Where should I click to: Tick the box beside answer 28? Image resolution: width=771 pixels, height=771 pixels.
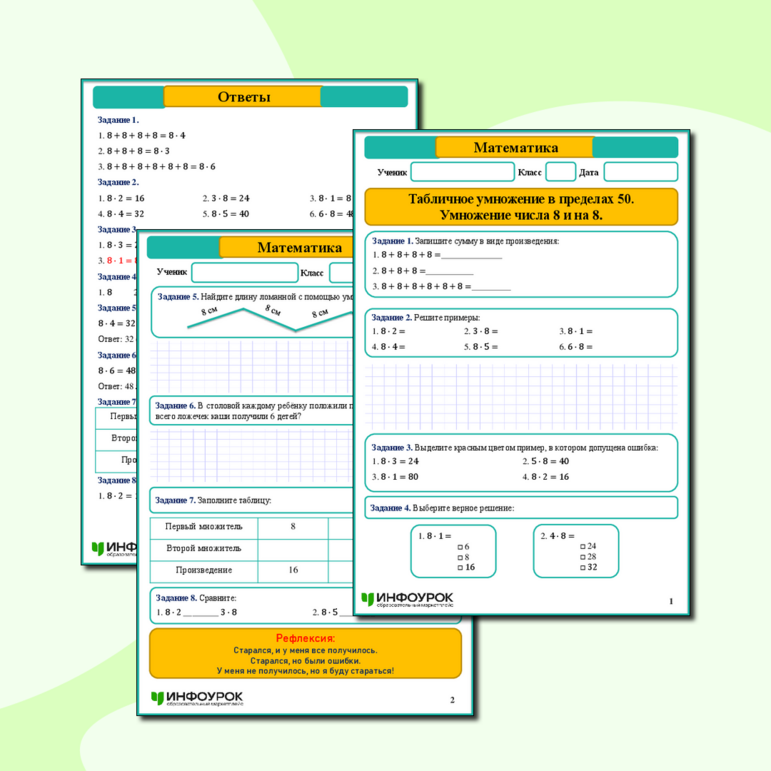pos(583,557)
